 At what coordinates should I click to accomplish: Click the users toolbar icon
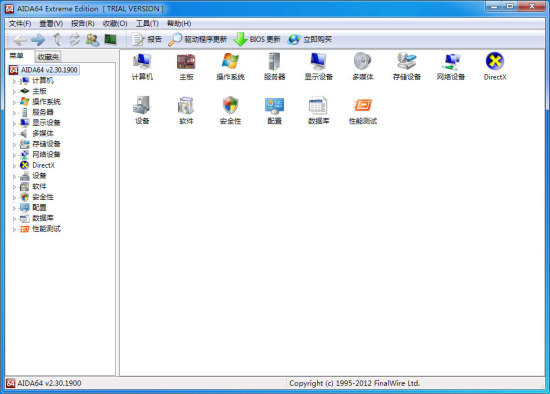93,39
